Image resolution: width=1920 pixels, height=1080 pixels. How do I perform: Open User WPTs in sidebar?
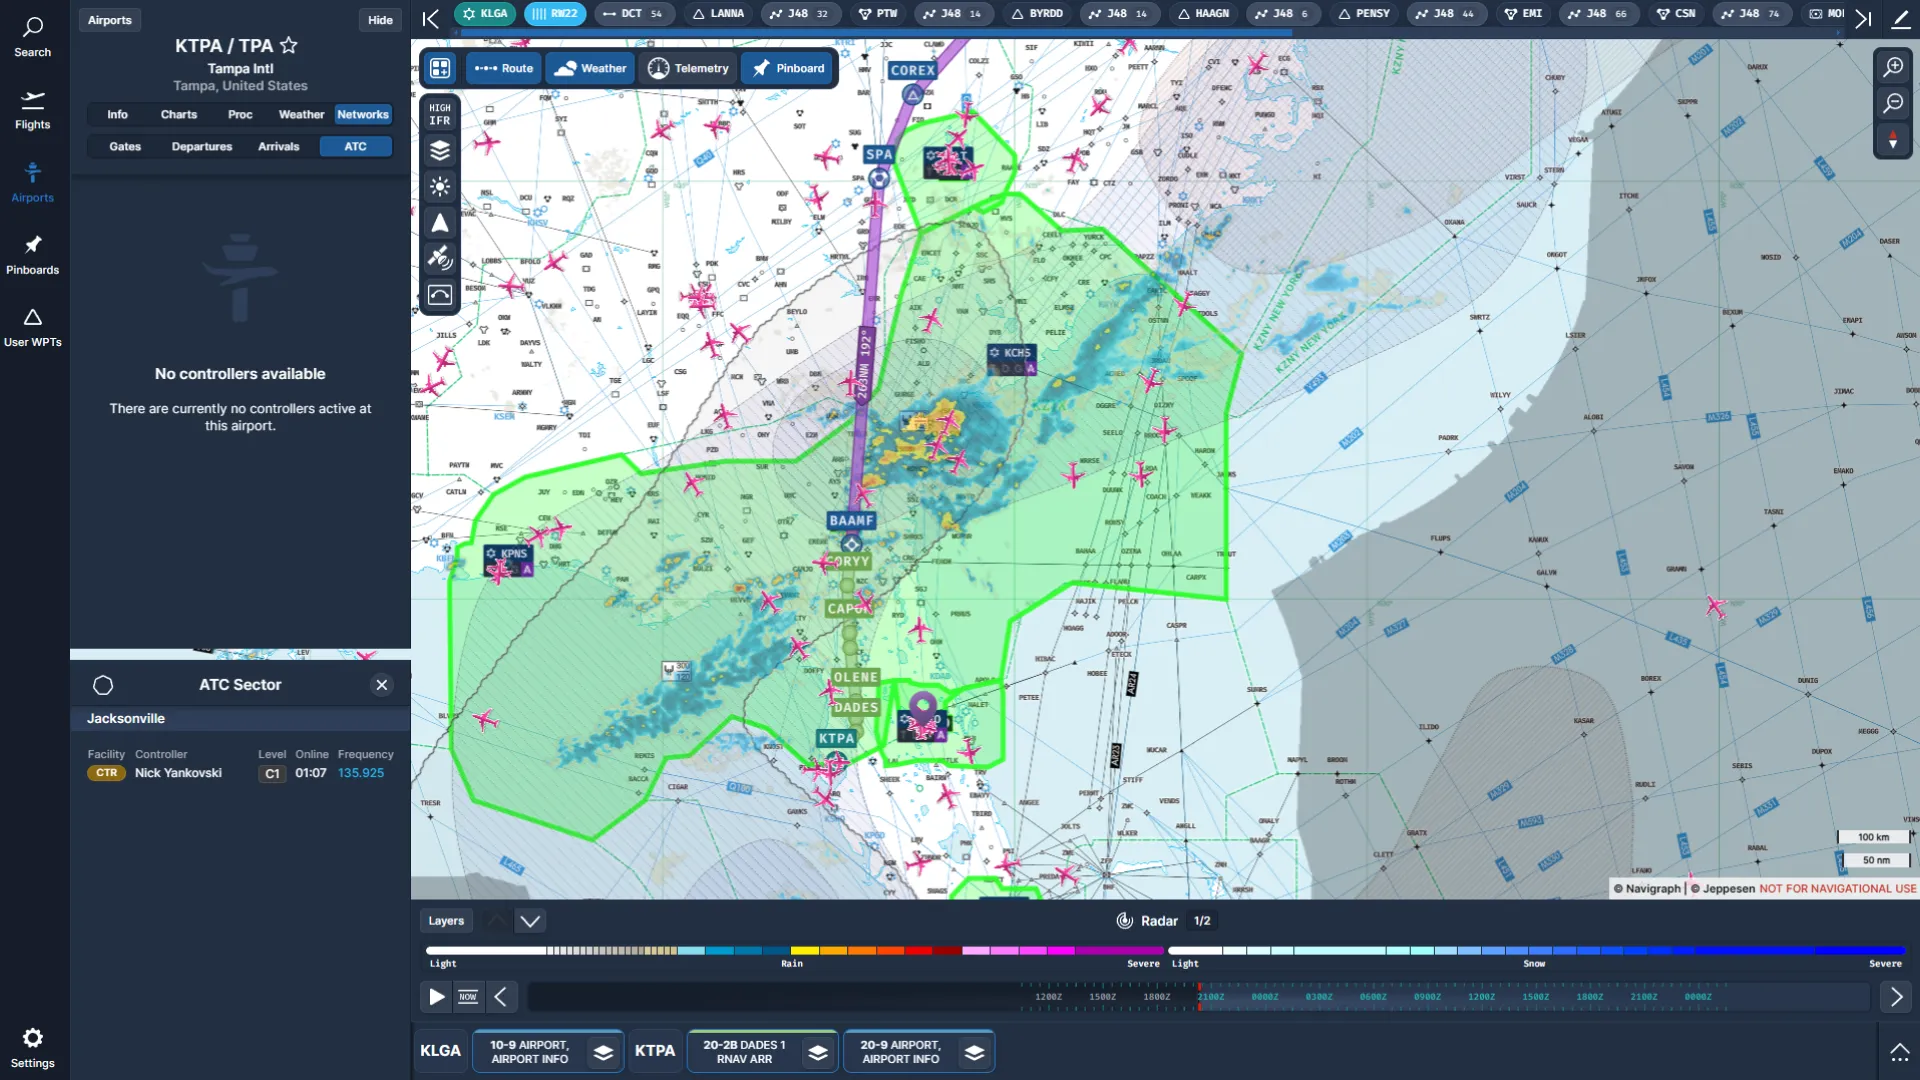[x=33, y=327]
